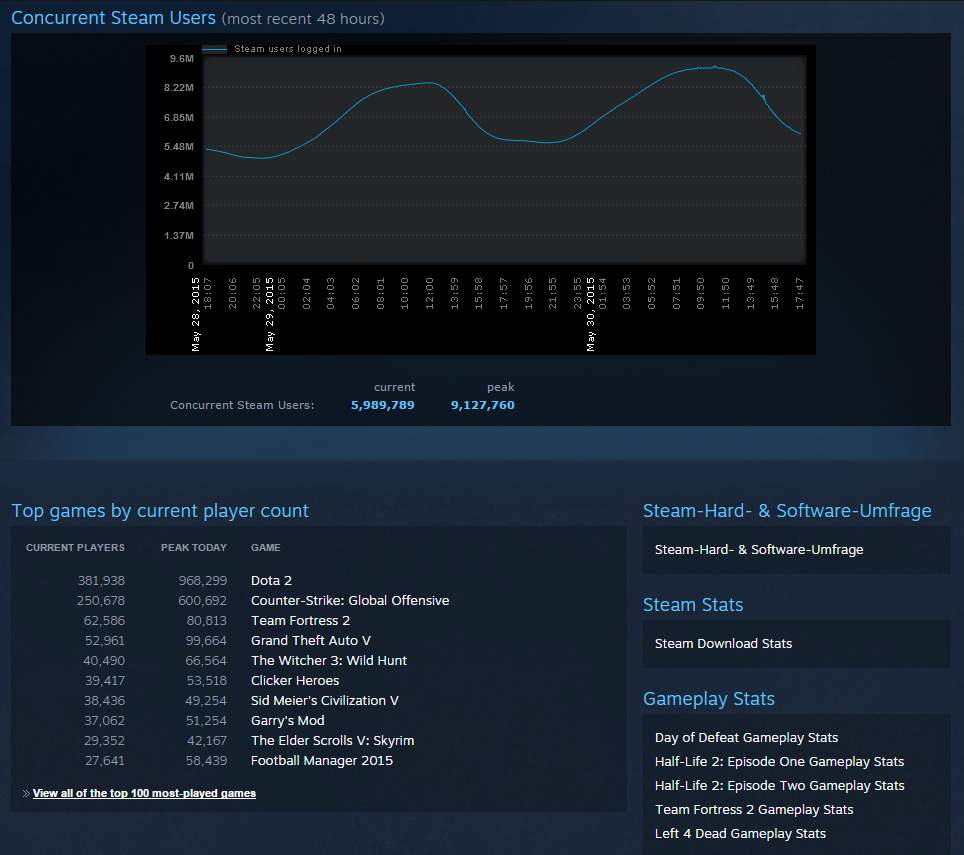Open The Witcher 3: Wild Hunt entry

click(329, 660)
